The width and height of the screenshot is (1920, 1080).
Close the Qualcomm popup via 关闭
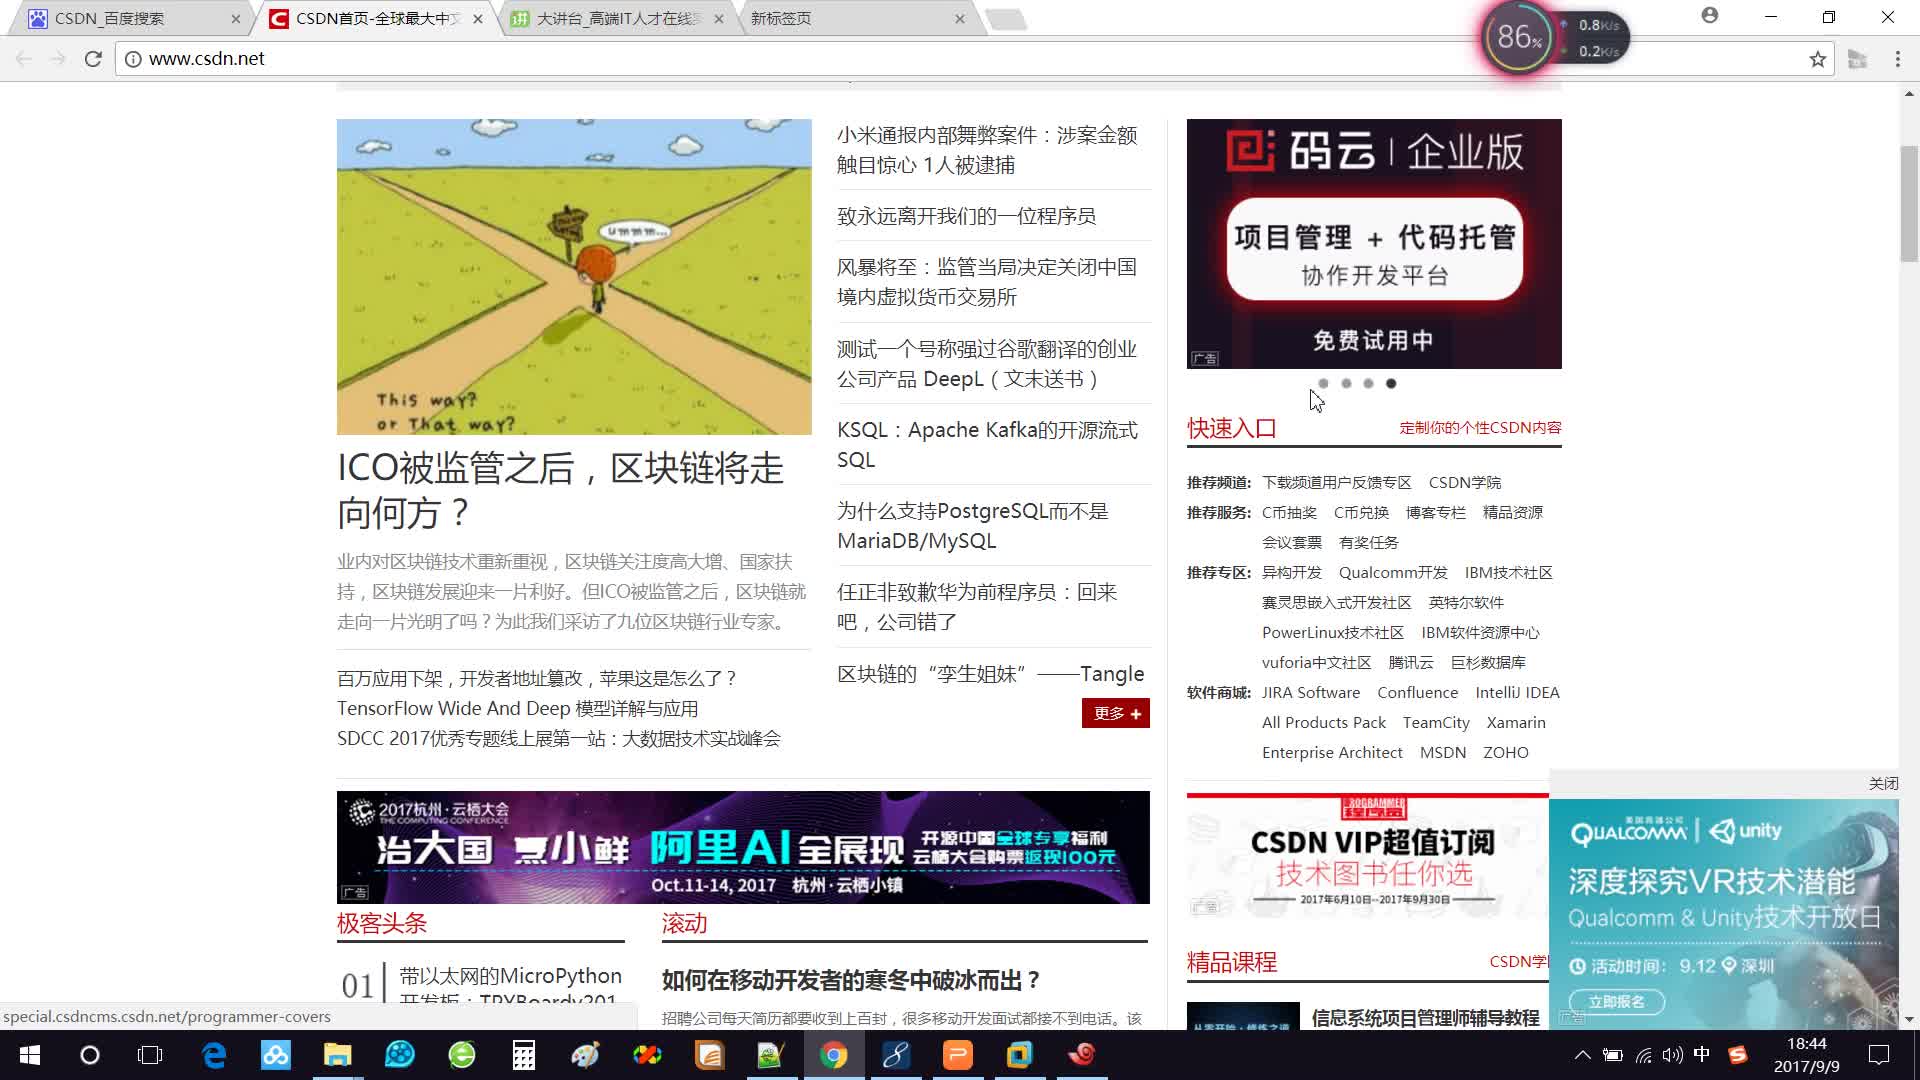[x=1883, y=783]
